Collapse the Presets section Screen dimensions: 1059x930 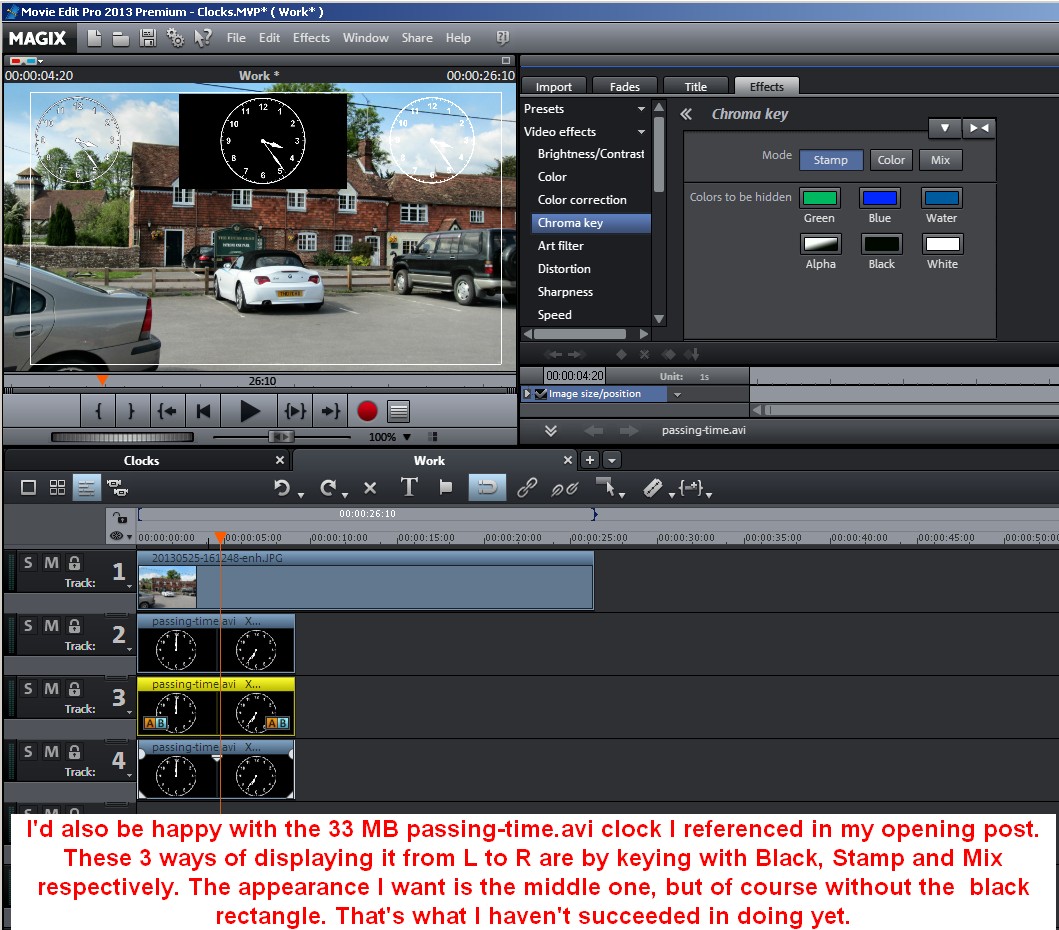point(641,109)
